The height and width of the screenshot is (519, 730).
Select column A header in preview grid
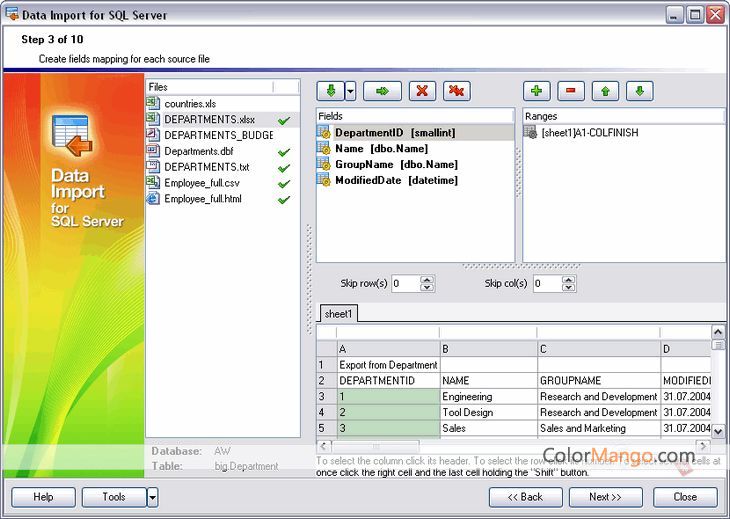[388, 349]
